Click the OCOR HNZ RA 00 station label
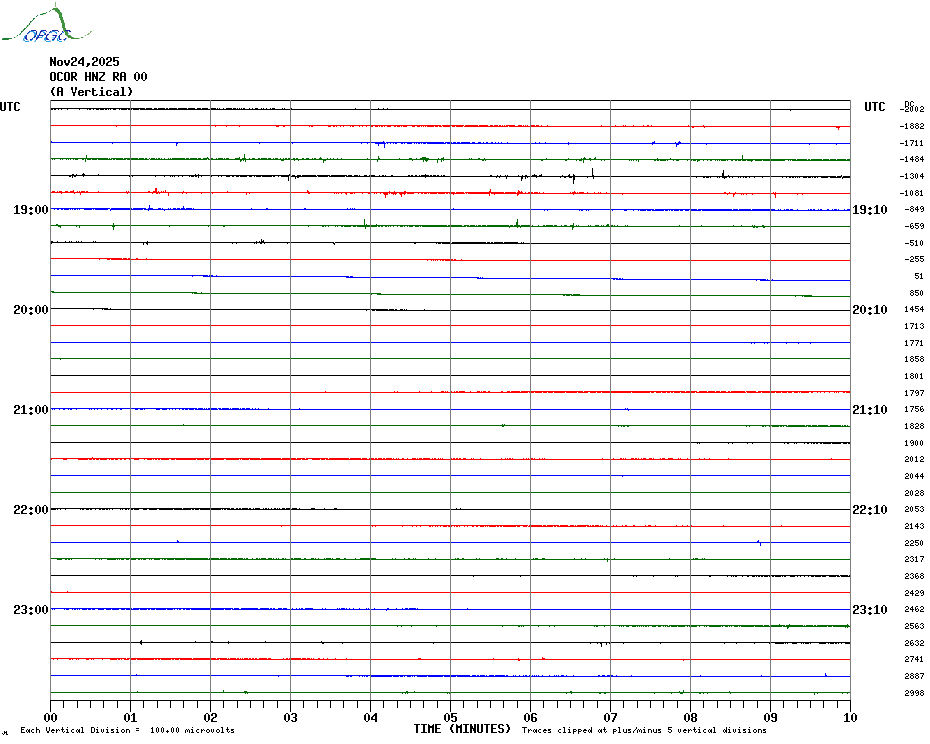Viewport: 930px width, 744px height. [x=98, y=77]
